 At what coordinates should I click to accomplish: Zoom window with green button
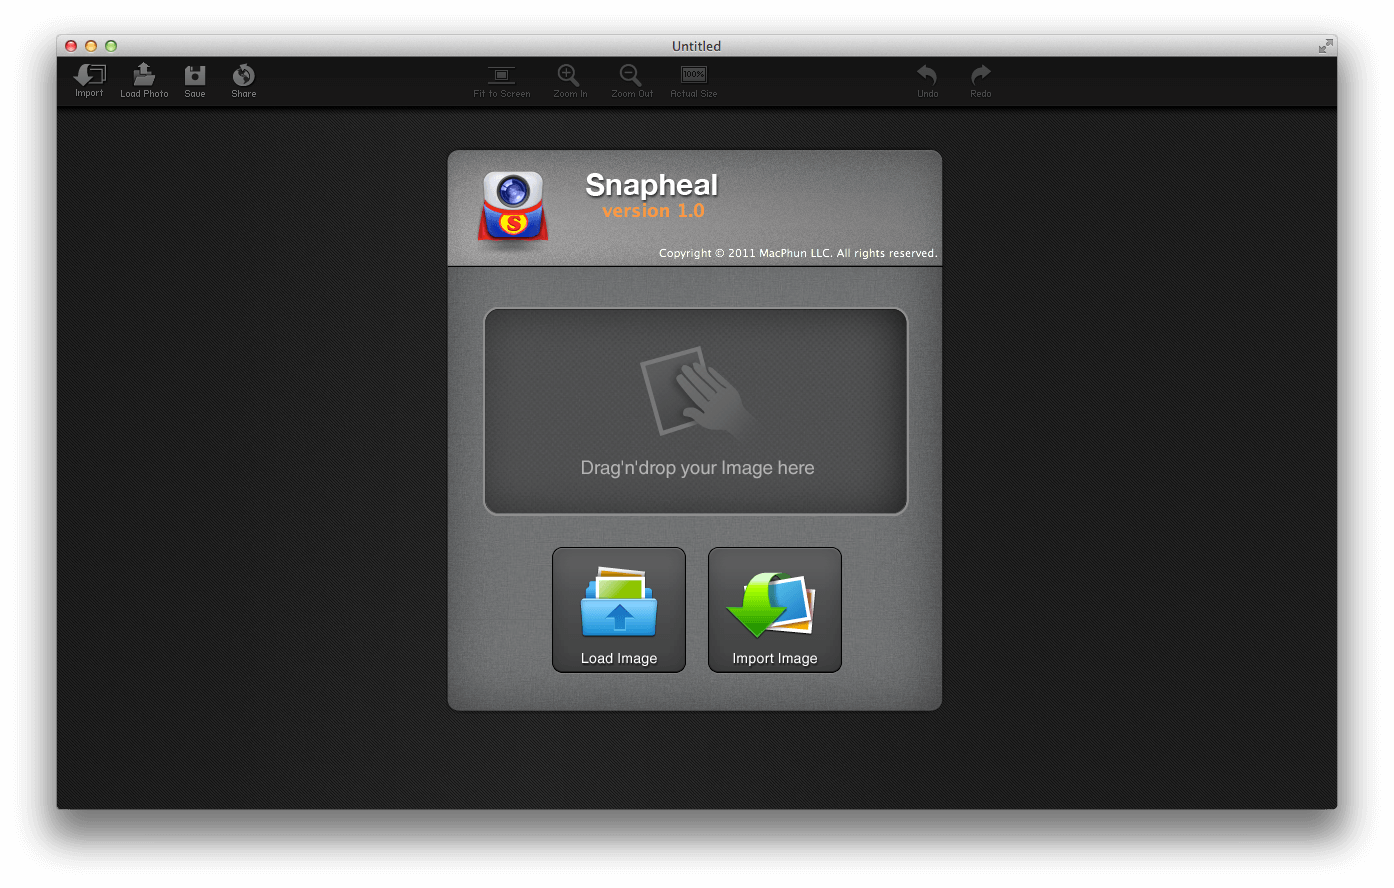[111, 46]
